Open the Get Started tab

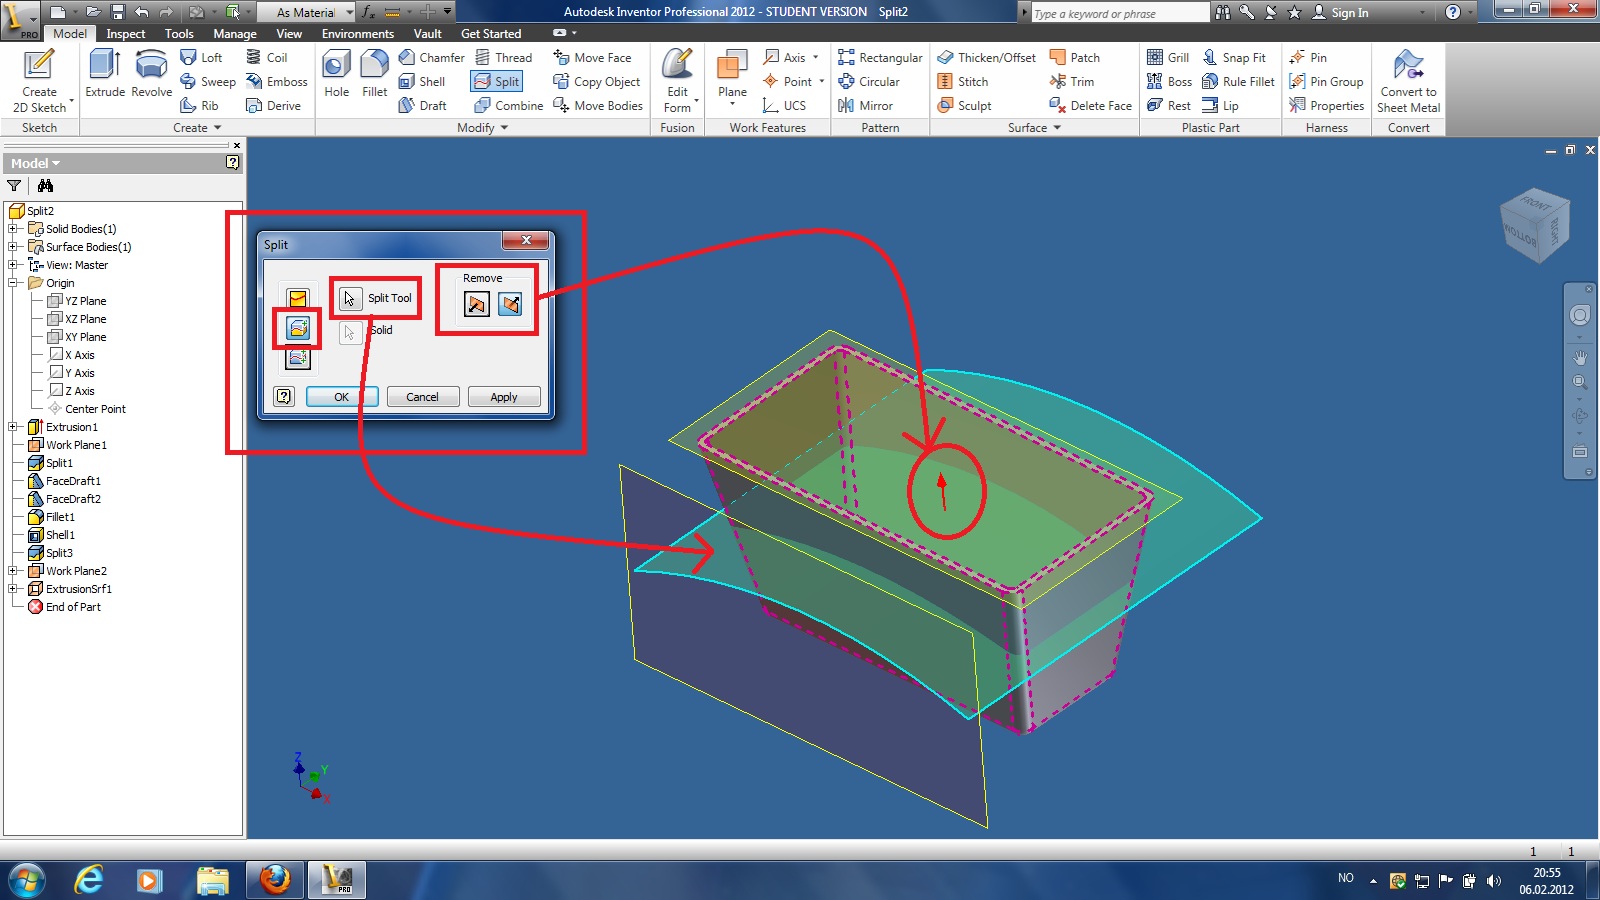(x=491, y=34)
